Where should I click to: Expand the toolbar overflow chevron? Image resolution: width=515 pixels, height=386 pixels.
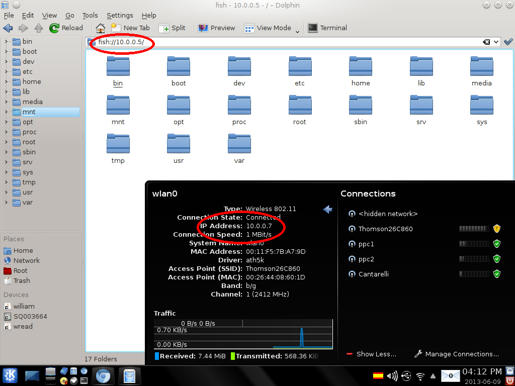pyautogui.click(x=297, y=32)
